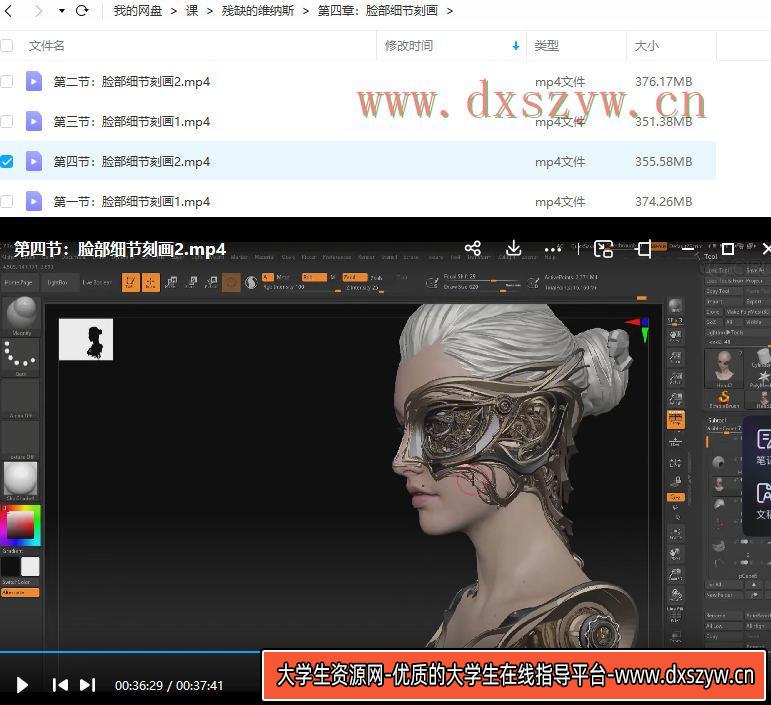Play the video

22,685
